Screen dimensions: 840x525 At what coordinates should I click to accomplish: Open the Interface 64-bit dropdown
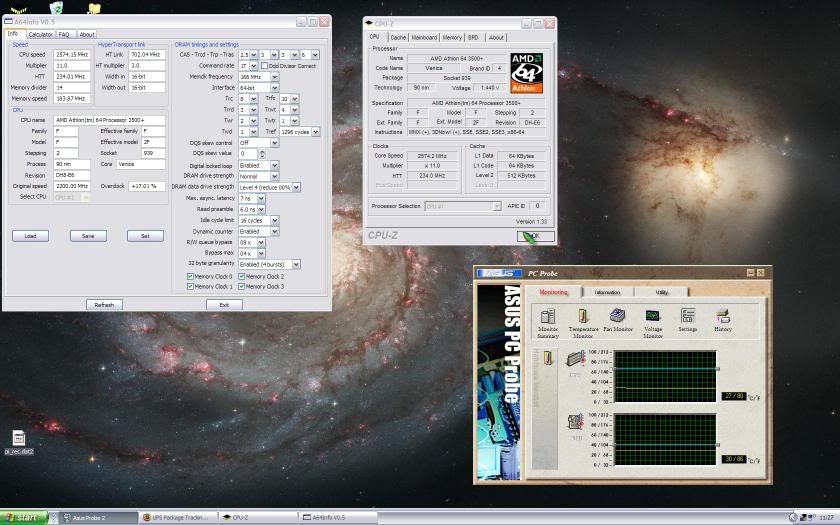[x=274, y=88]
